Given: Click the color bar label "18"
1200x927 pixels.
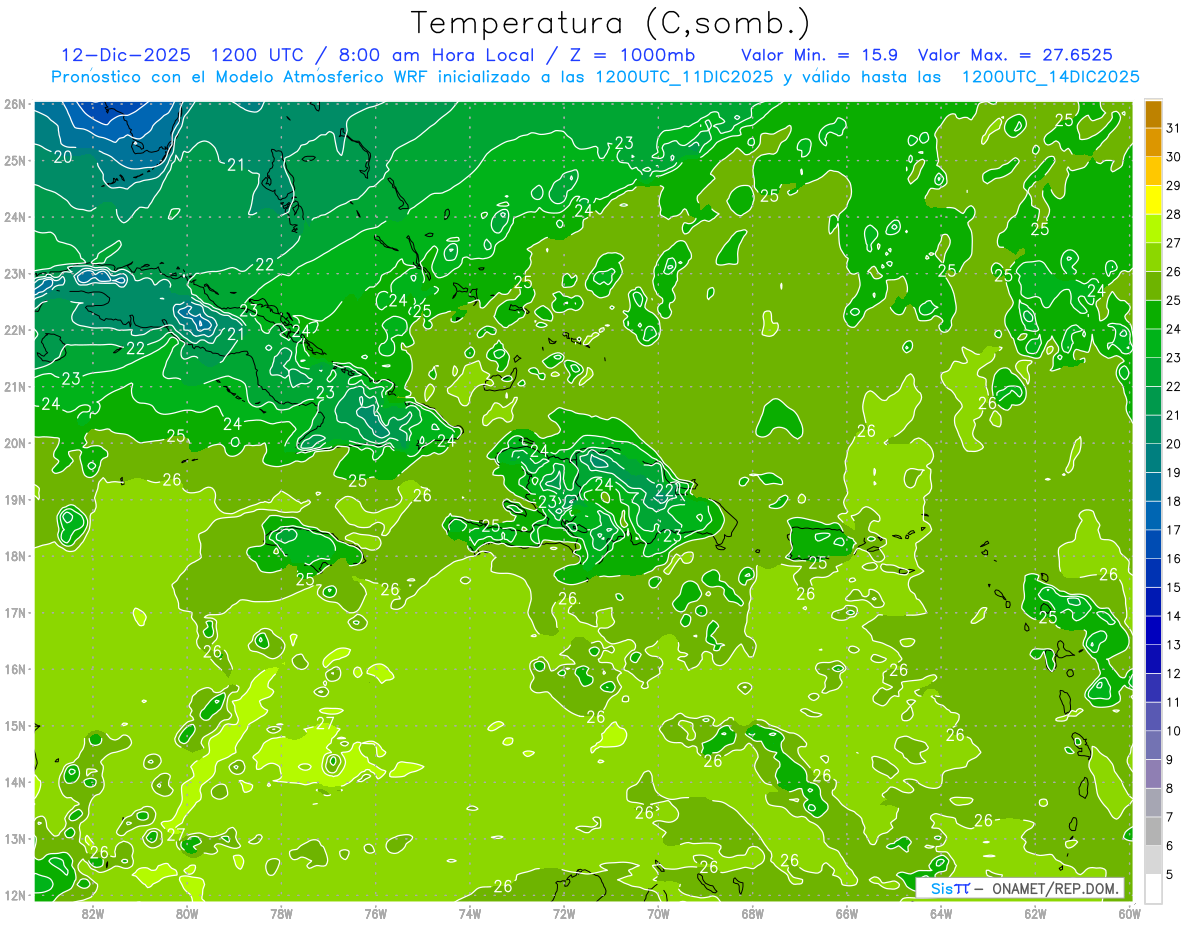Looking at the screenshot, I should point(1174,502).
